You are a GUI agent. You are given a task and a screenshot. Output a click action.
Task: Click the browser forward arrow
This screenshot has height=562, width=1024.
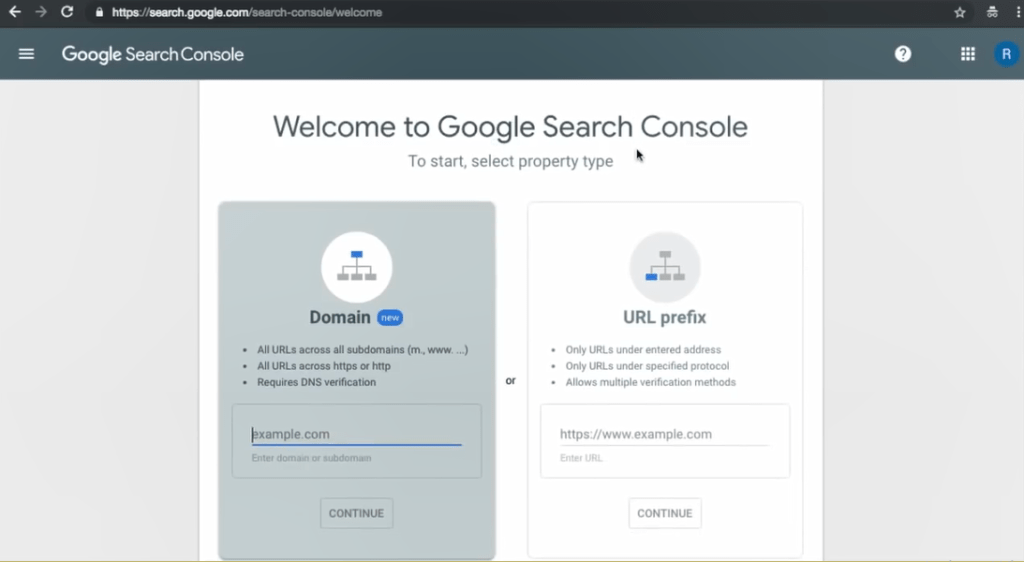[x=40, y=12]
